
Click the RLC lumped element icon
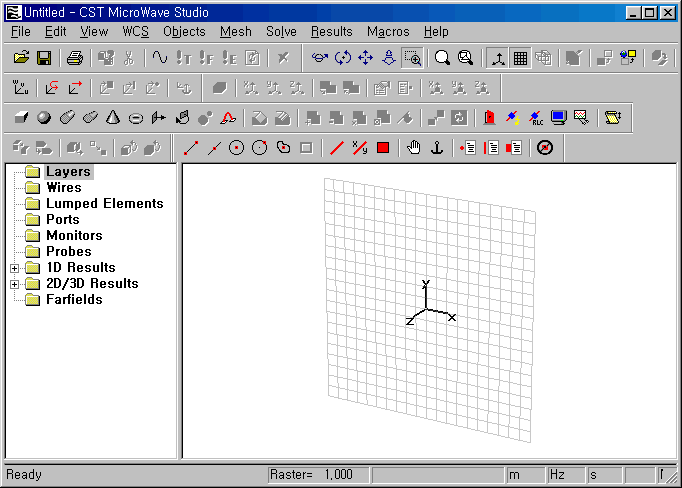click(536, 117)
